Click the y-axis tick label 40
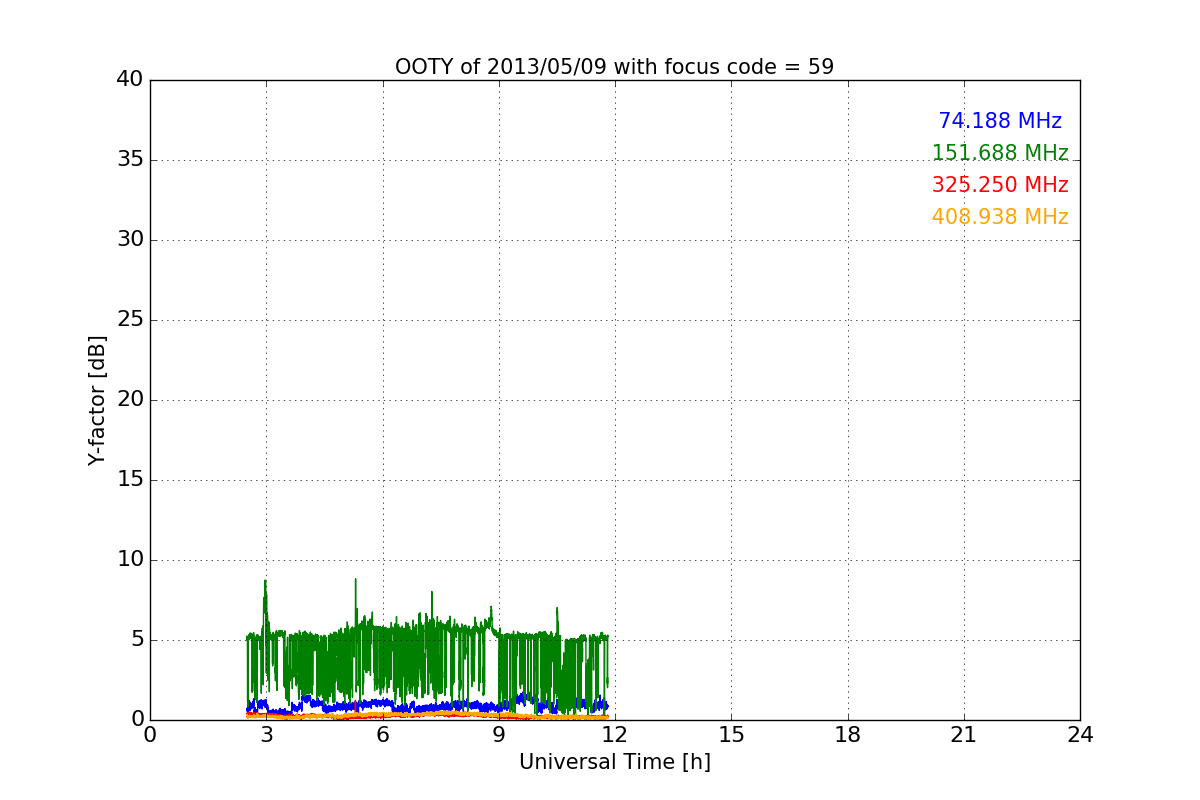The width and height of the screenshot is (1200, 800). point(130,80)
